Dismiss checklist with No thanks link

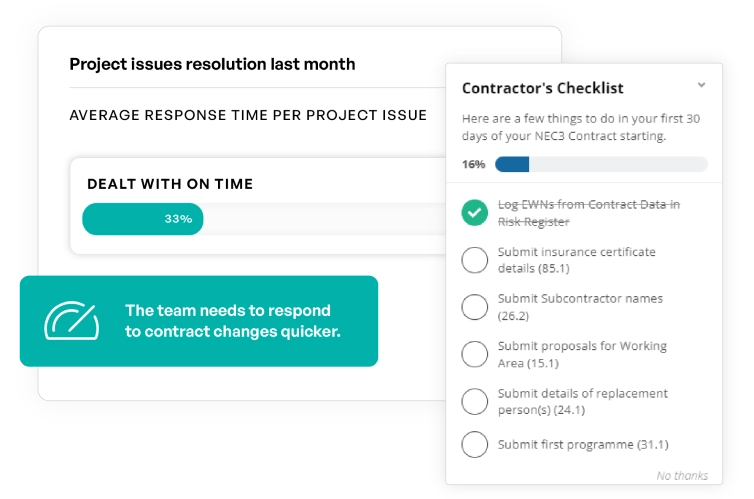pos(682,475)
